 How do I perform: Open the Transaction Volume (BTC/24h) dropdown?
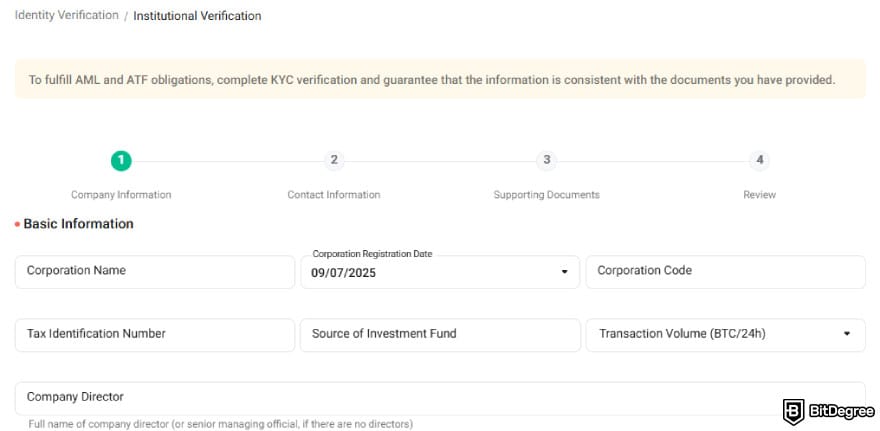point(726,335)
